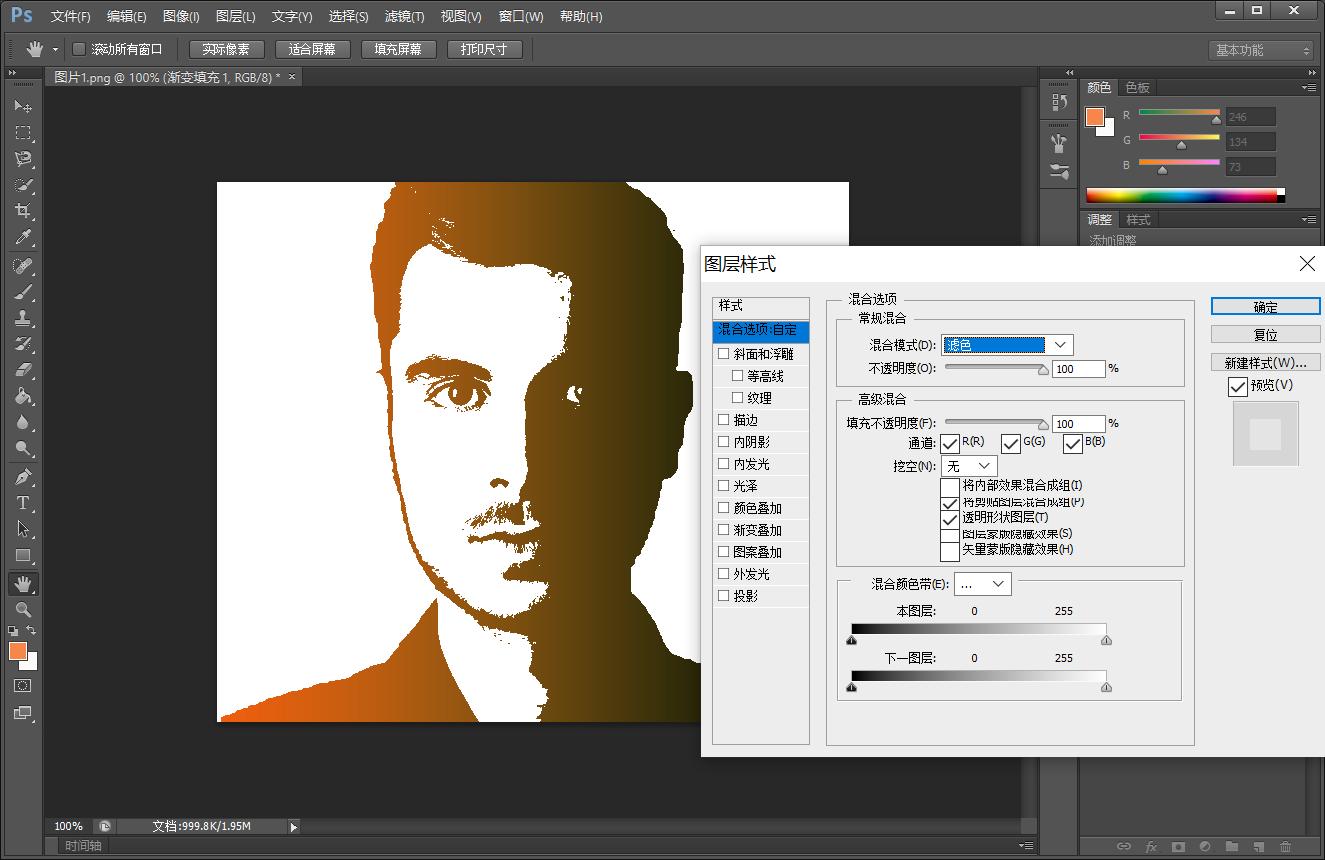Enable the 投影 drop shadow checkbox
This screenshot has width=1325, height=860.
[x=724, y=596]
